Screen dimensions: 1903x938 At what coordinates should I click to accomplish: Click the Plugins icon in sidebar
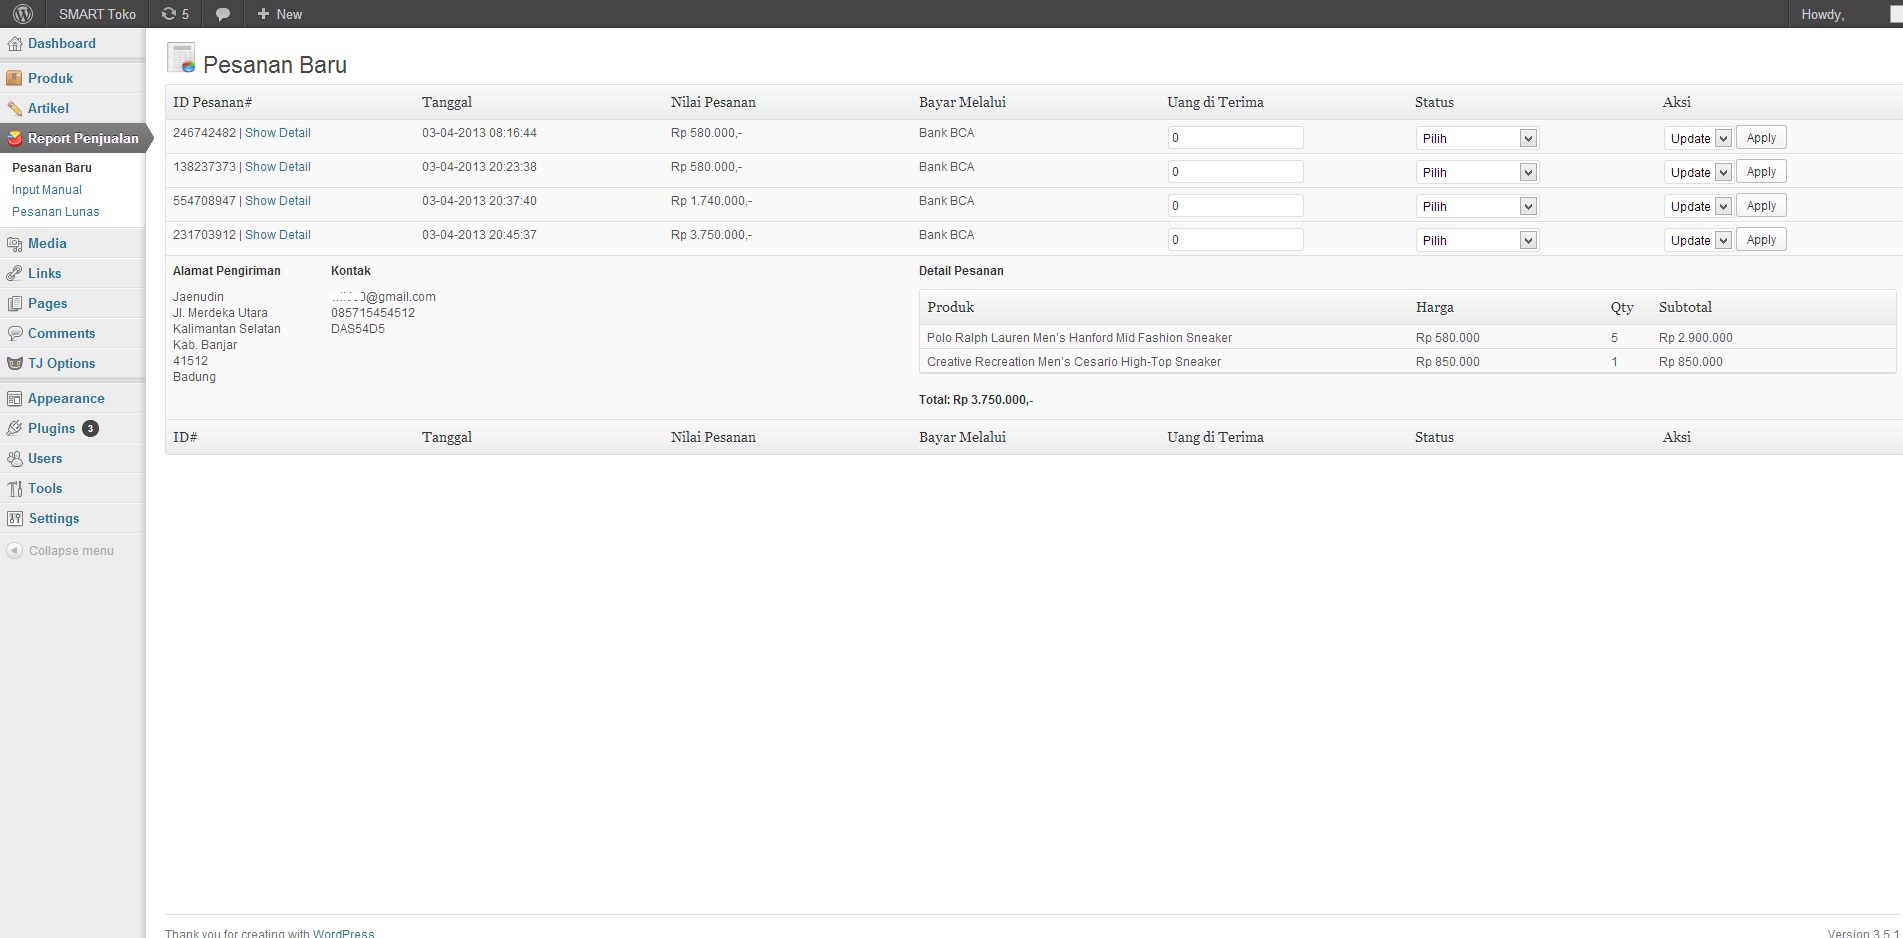[x=14, y=428]
